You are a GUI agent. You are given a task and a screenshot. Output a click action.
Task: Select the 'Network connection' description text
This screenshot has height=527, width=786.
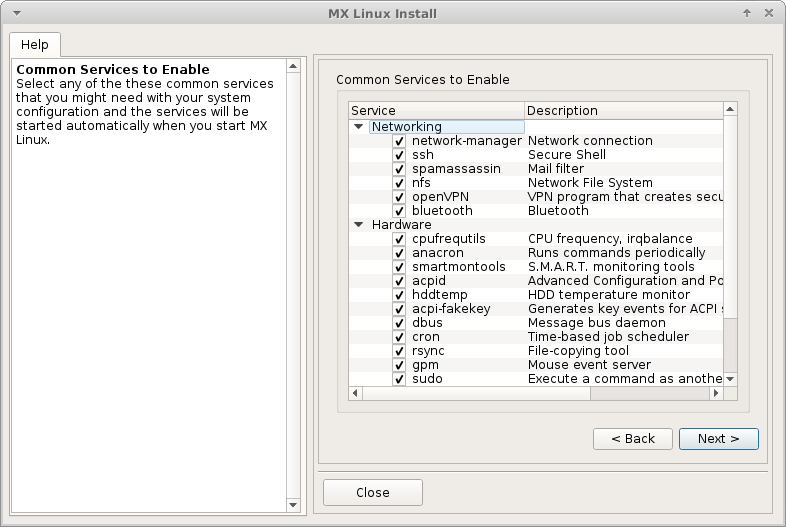590,141
